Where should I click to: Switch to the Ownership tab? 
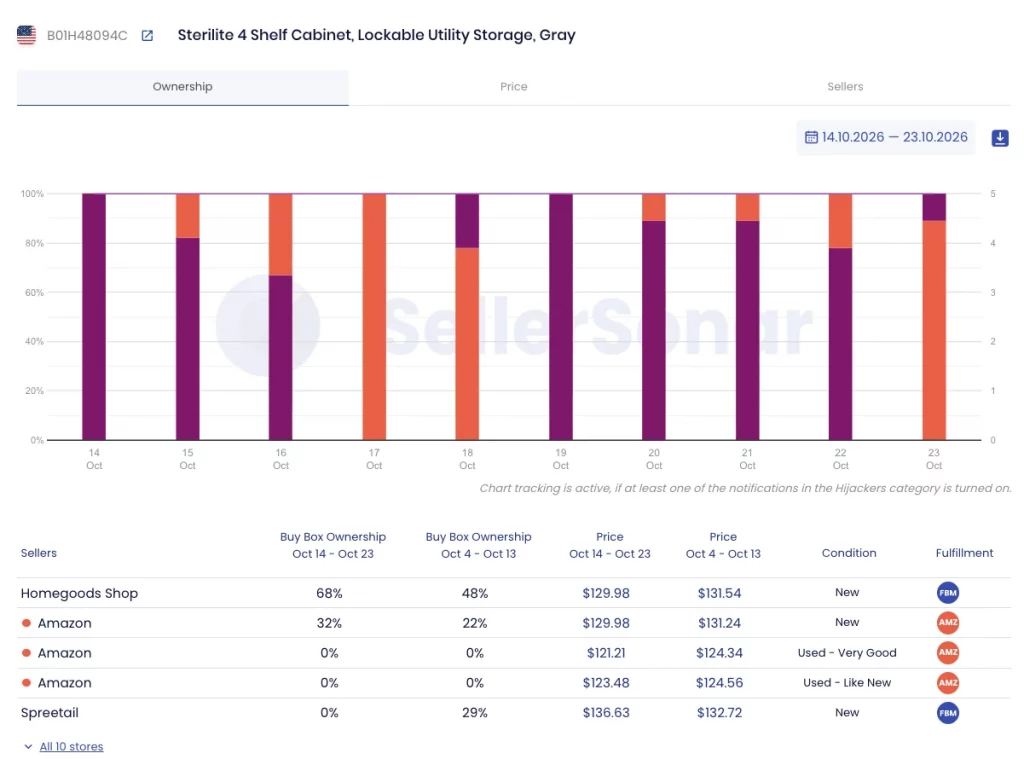pos(183,87)
